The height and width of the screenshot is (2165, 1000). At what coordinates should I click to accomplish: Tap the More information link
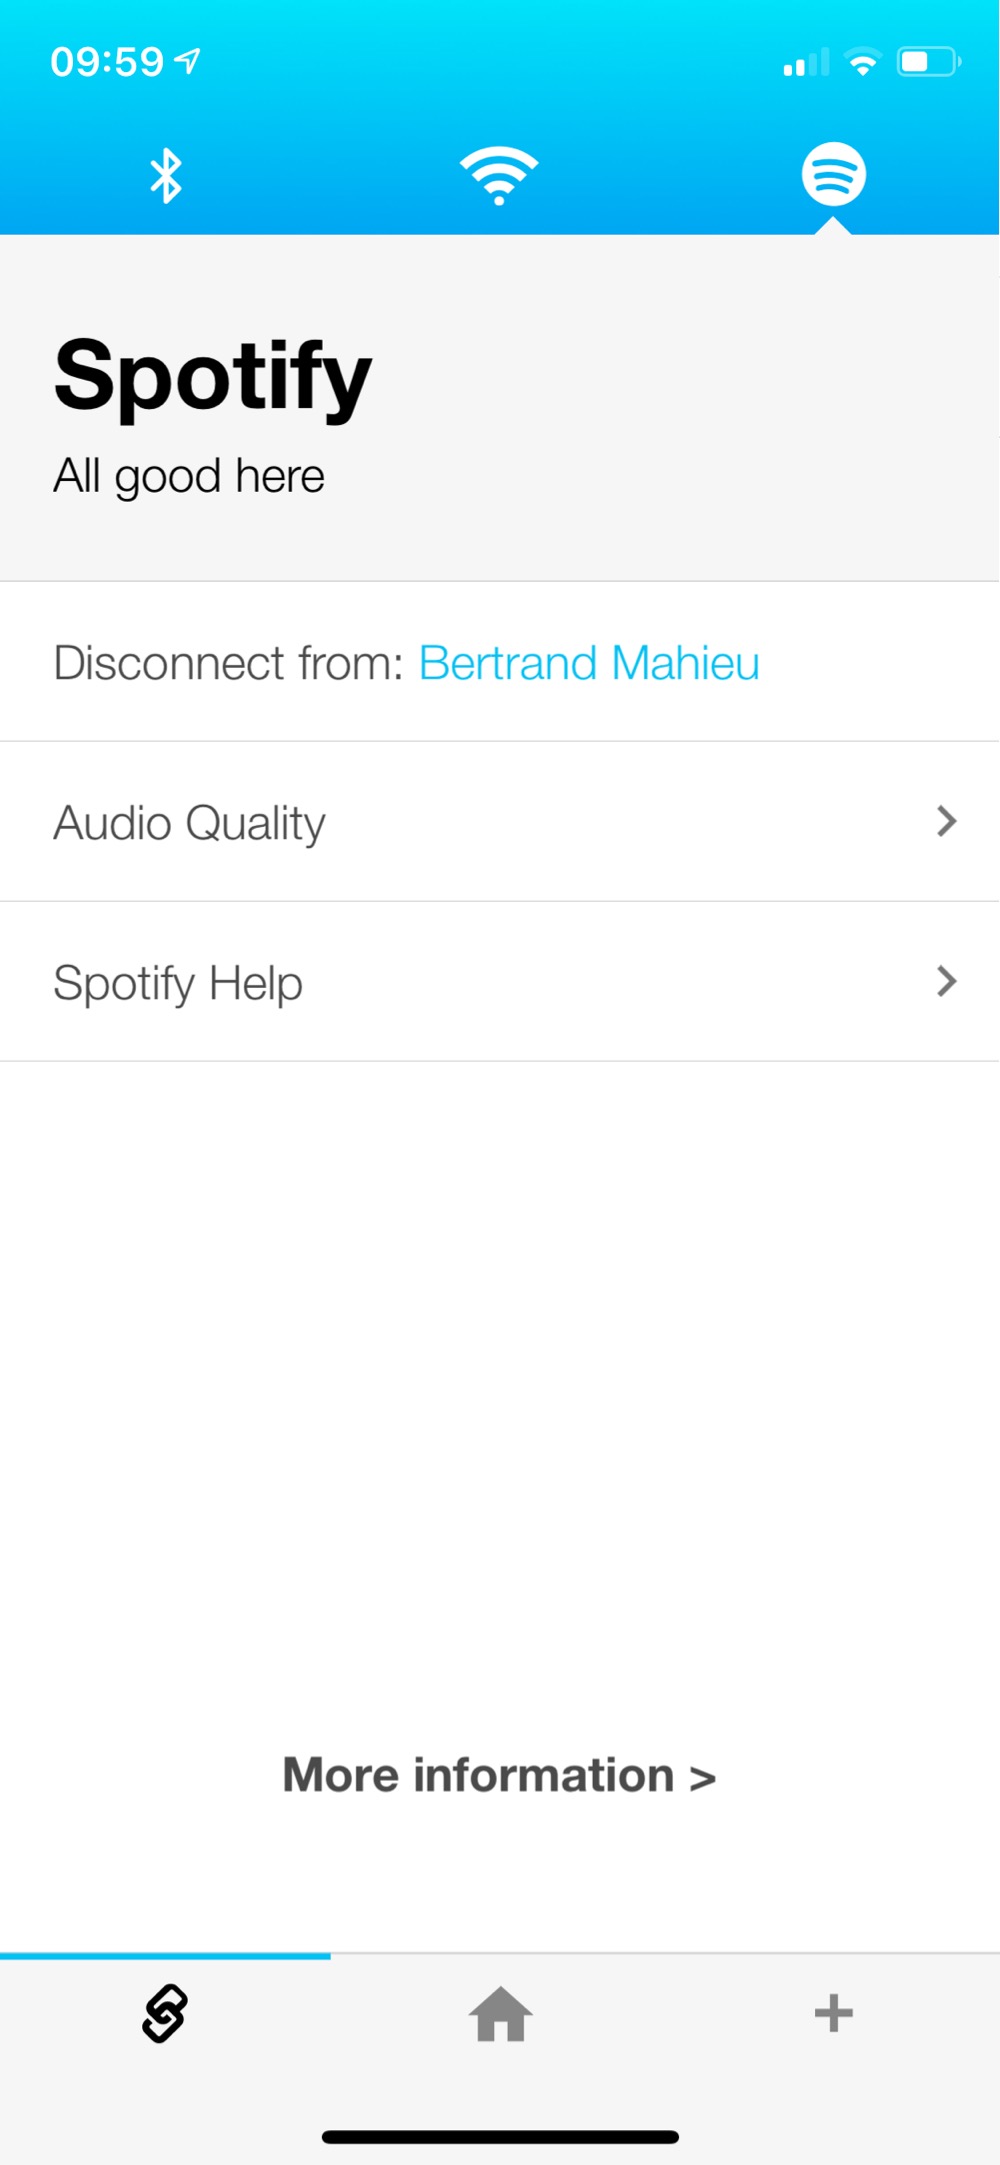point(499,1775)
